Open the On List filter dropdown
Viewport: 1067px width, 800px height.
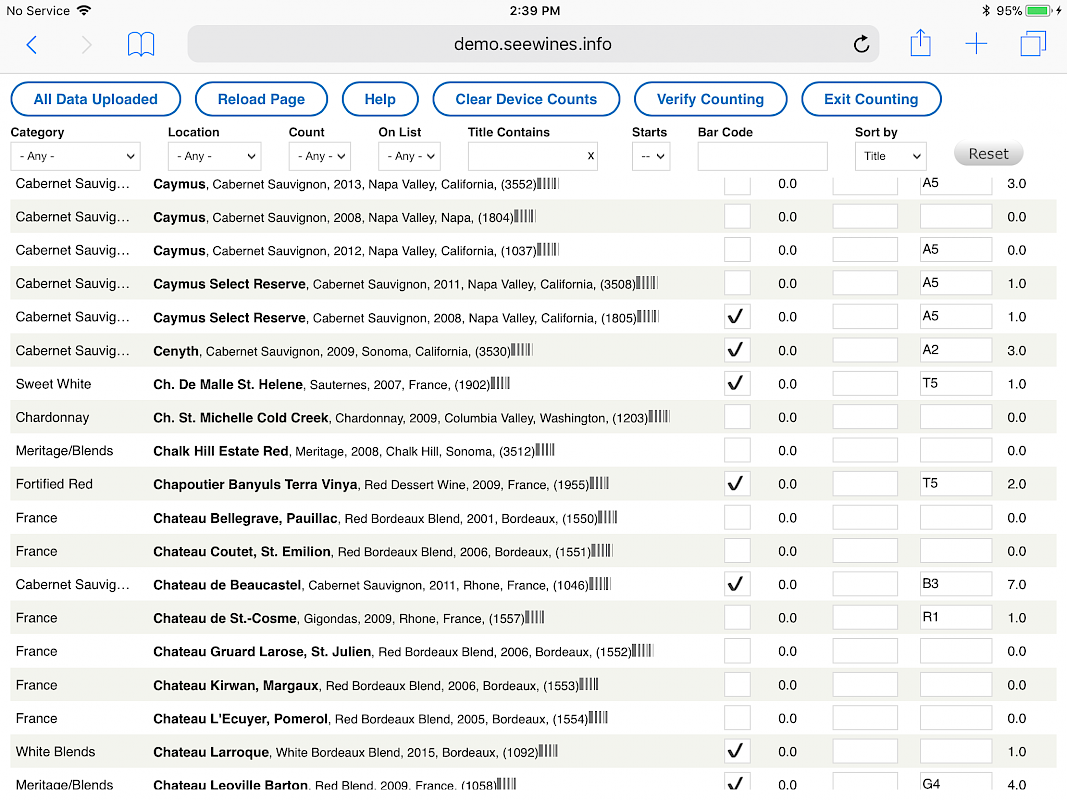(x=410, y=156)
